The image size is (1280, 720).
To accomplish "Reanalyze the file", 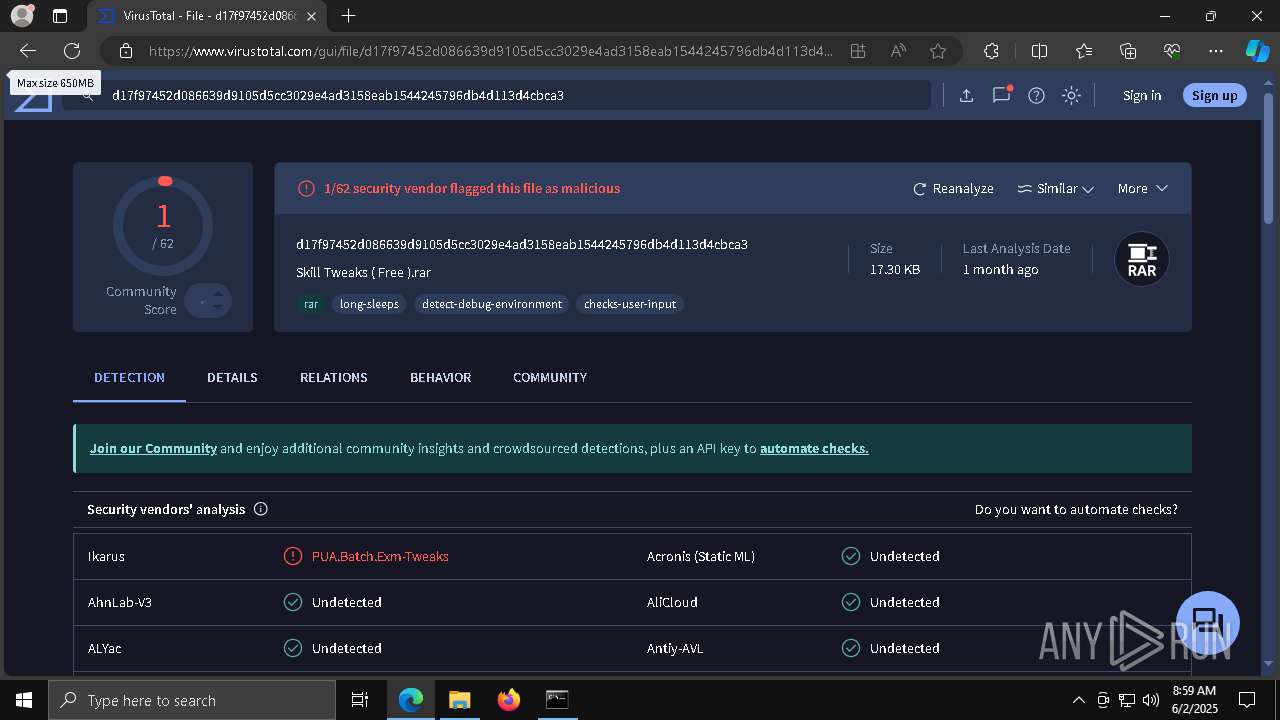I will pyautogui.click(x=953, y=188).
